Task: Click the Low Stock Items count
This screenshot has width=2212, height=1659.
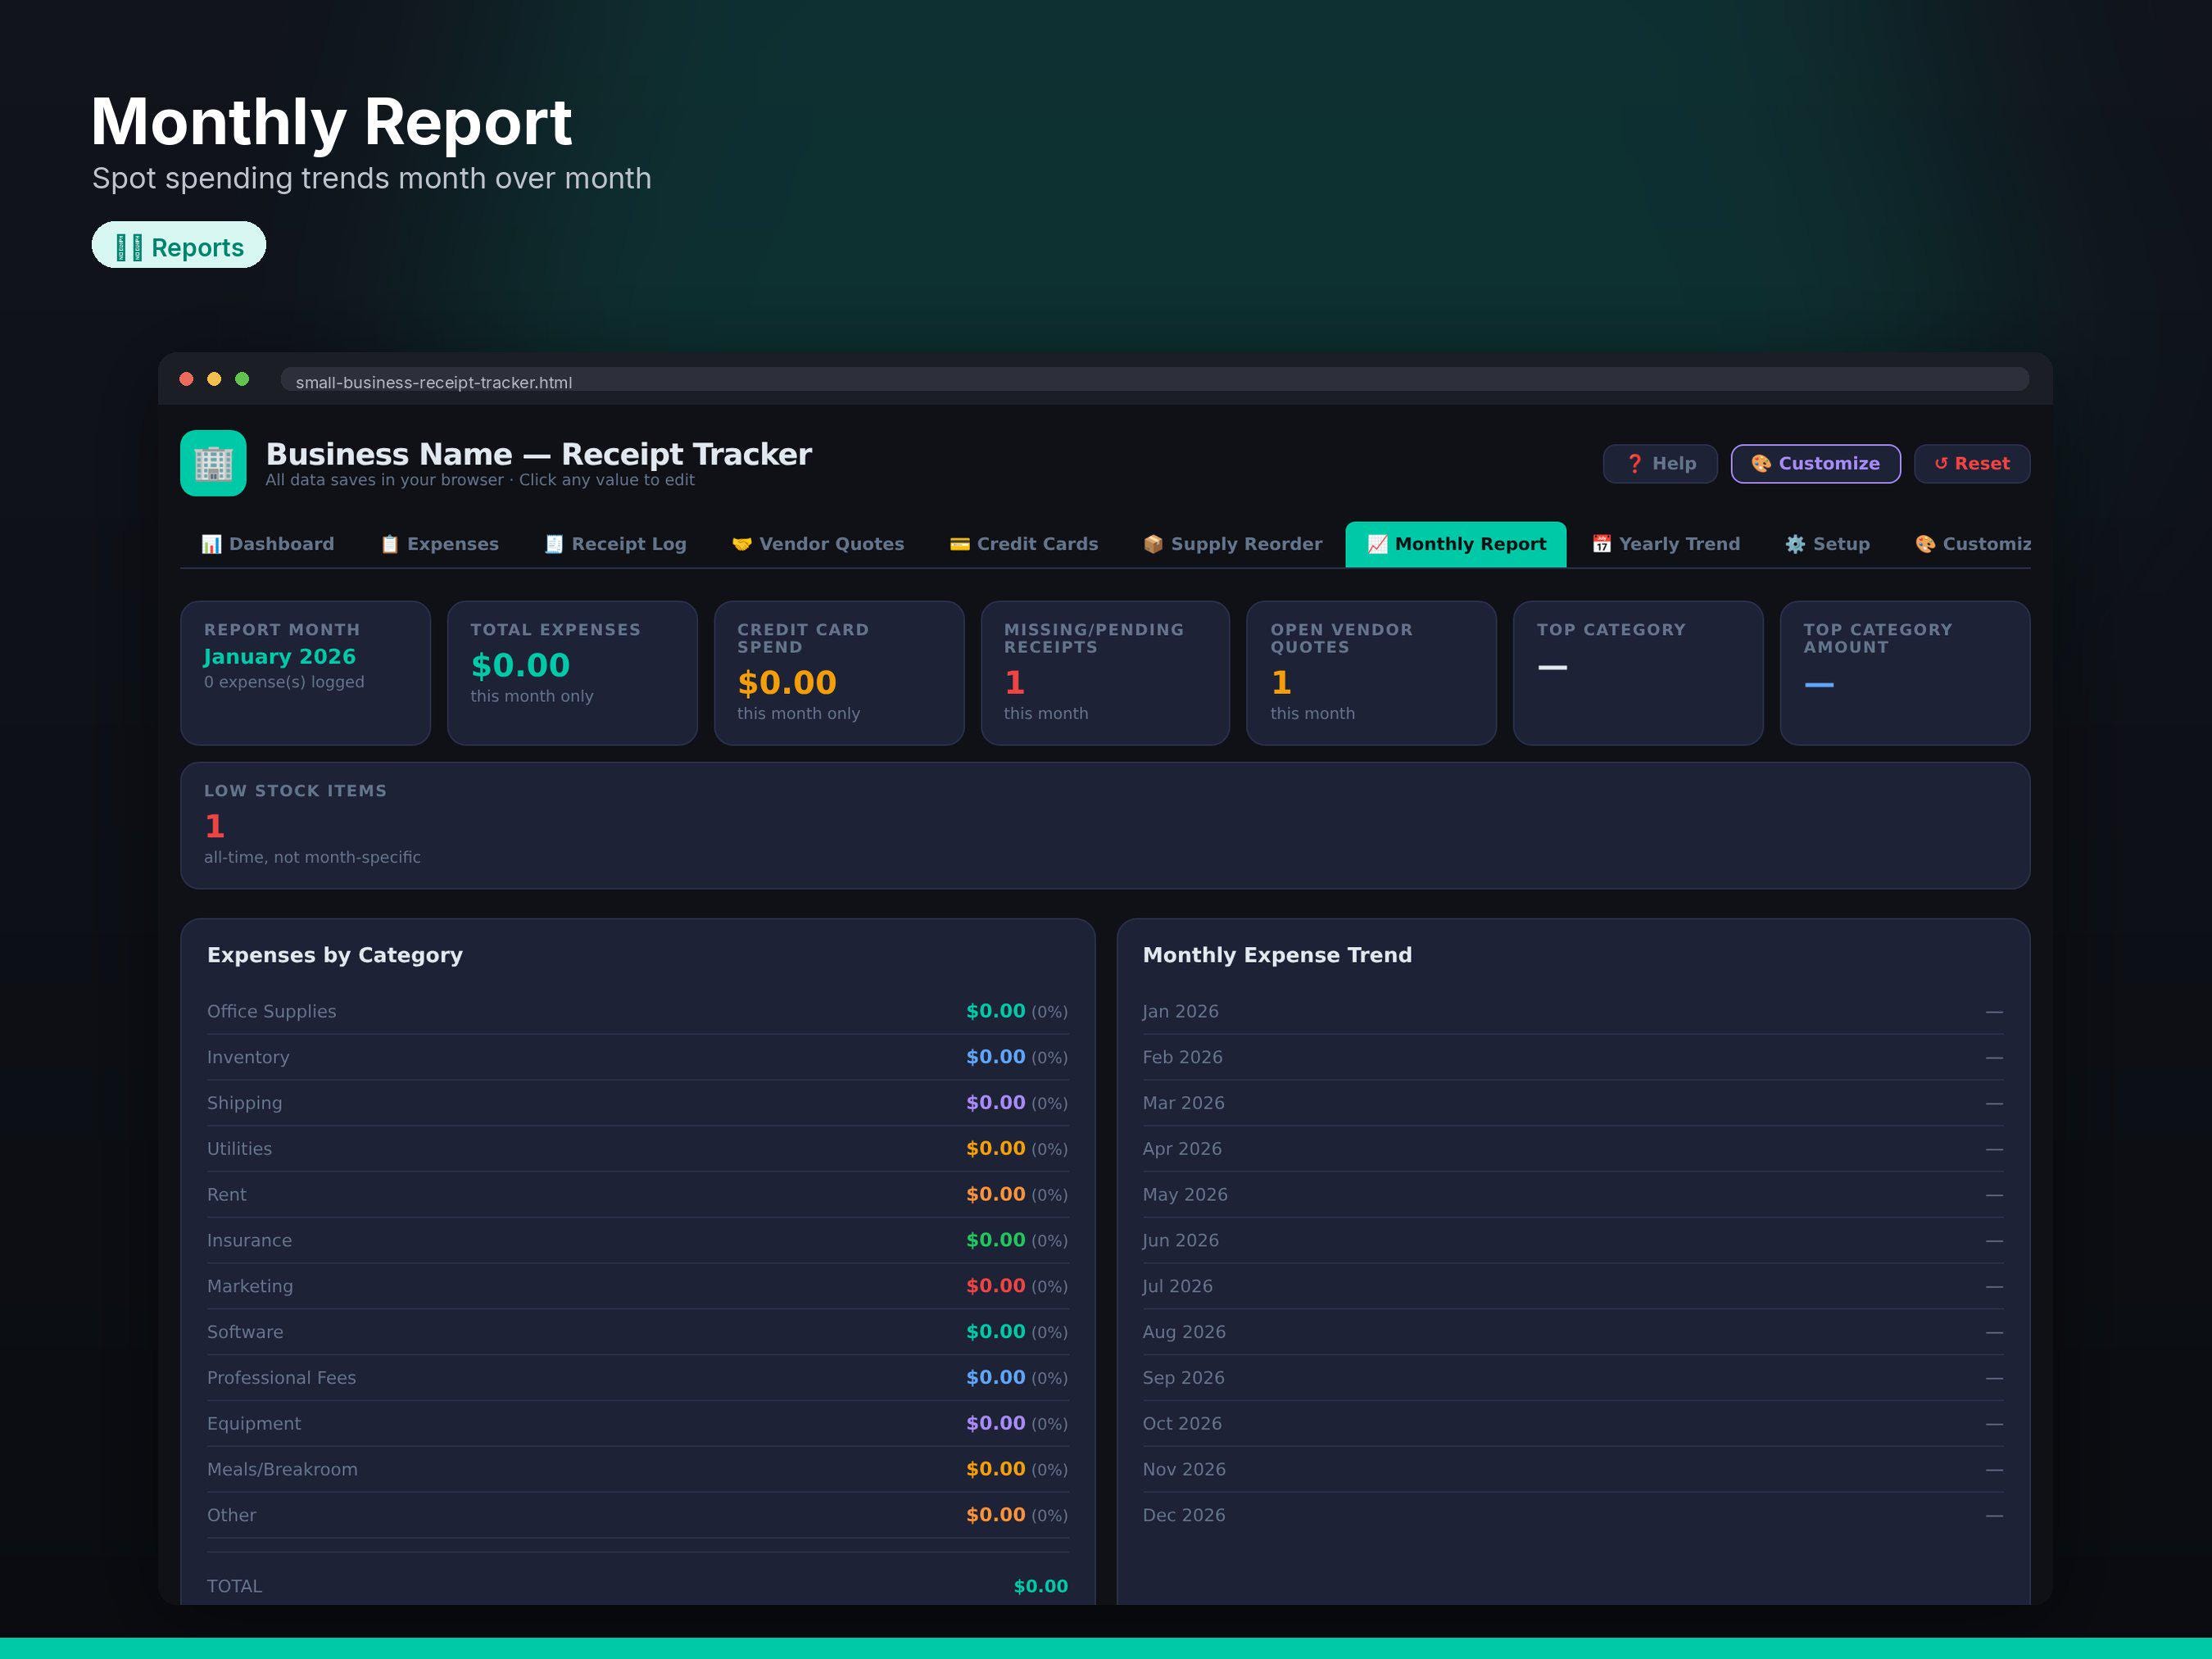Action: 215,826
